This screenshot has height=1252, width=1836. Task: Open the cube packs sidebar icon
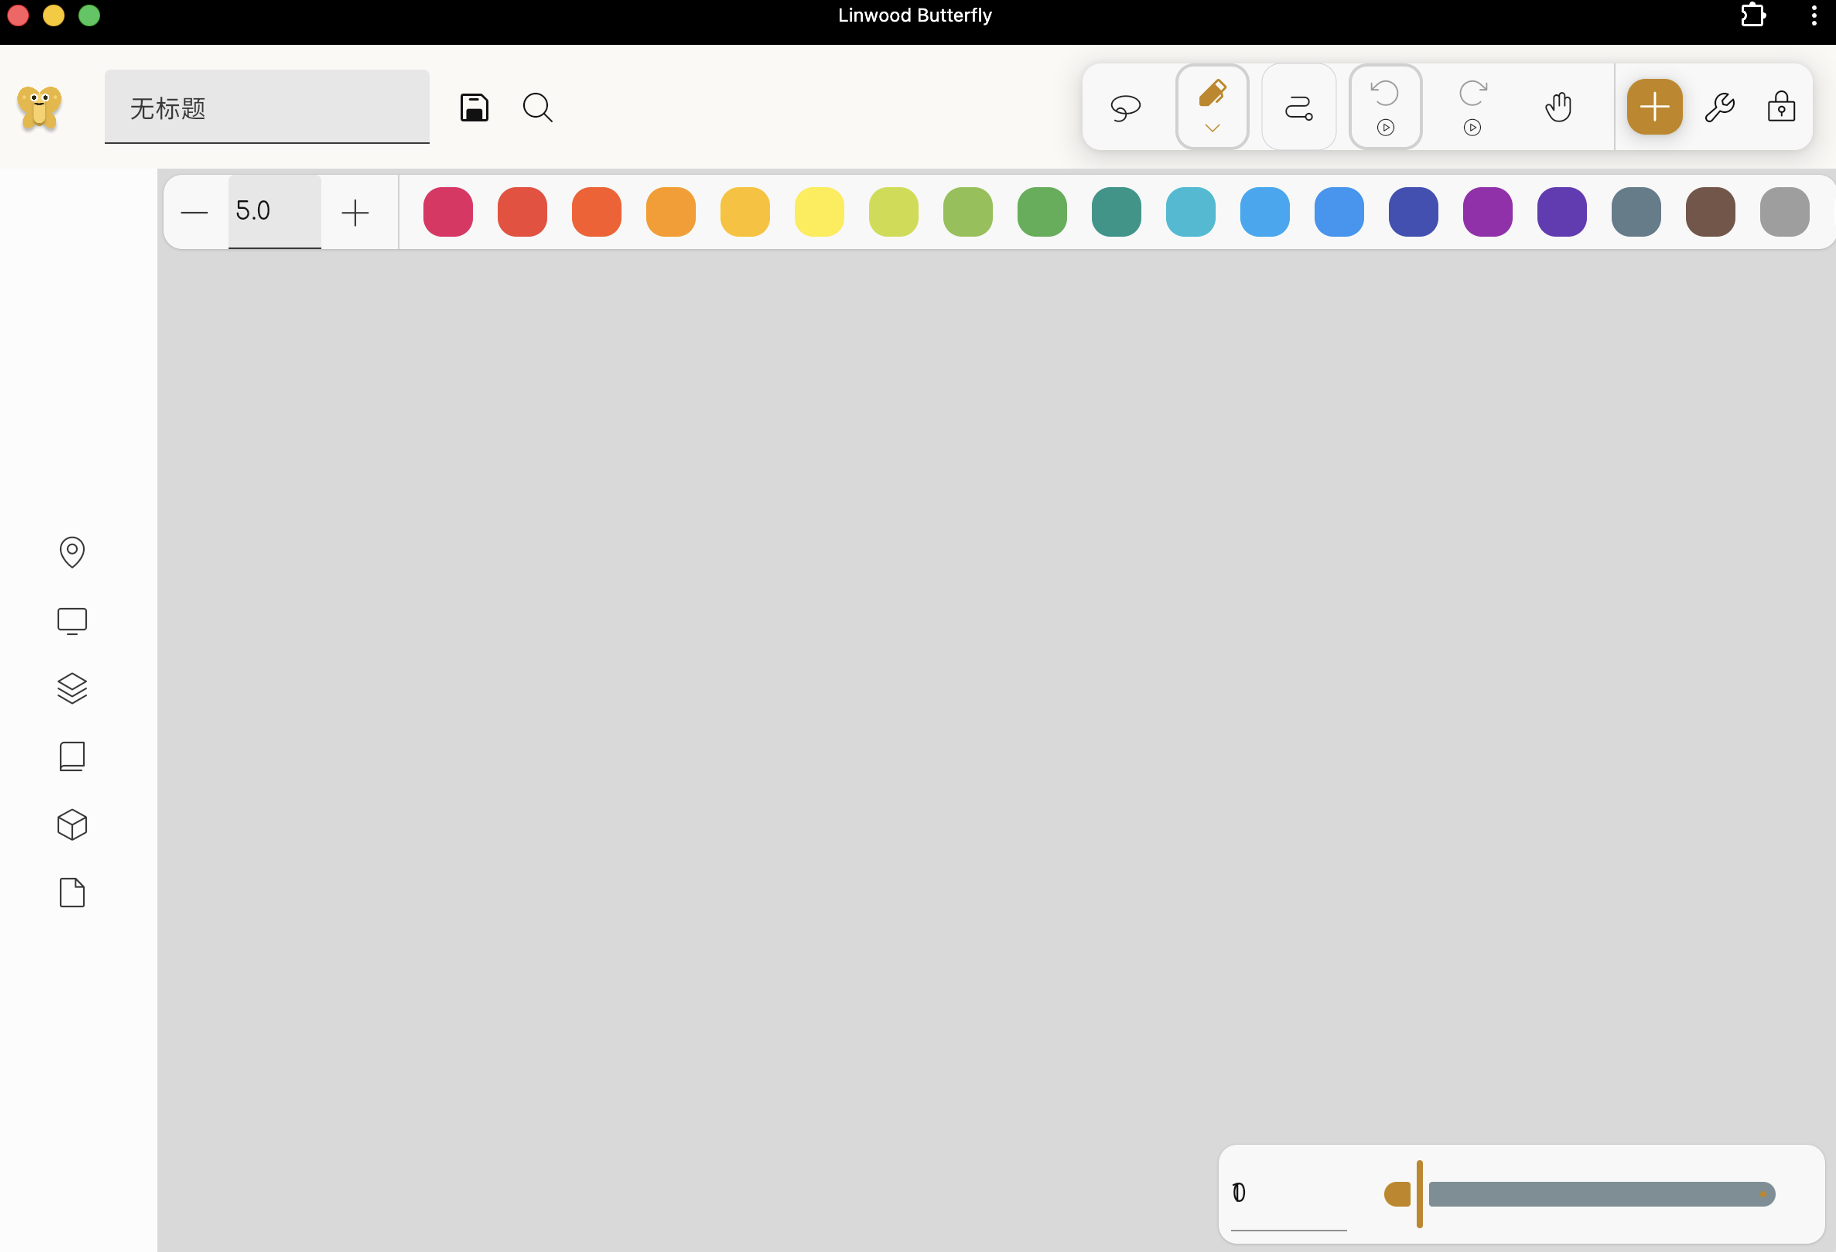pyautogui.click(x=72, y=825)
